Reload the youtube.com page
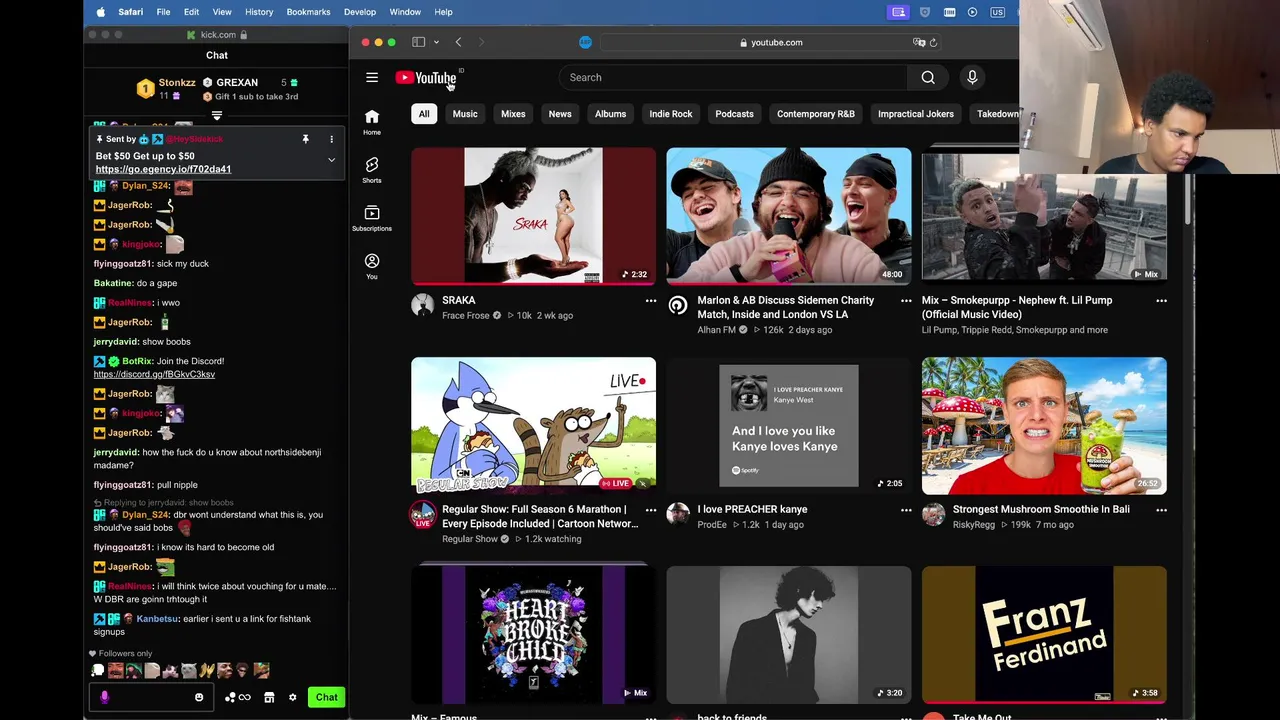 (933, 42)
